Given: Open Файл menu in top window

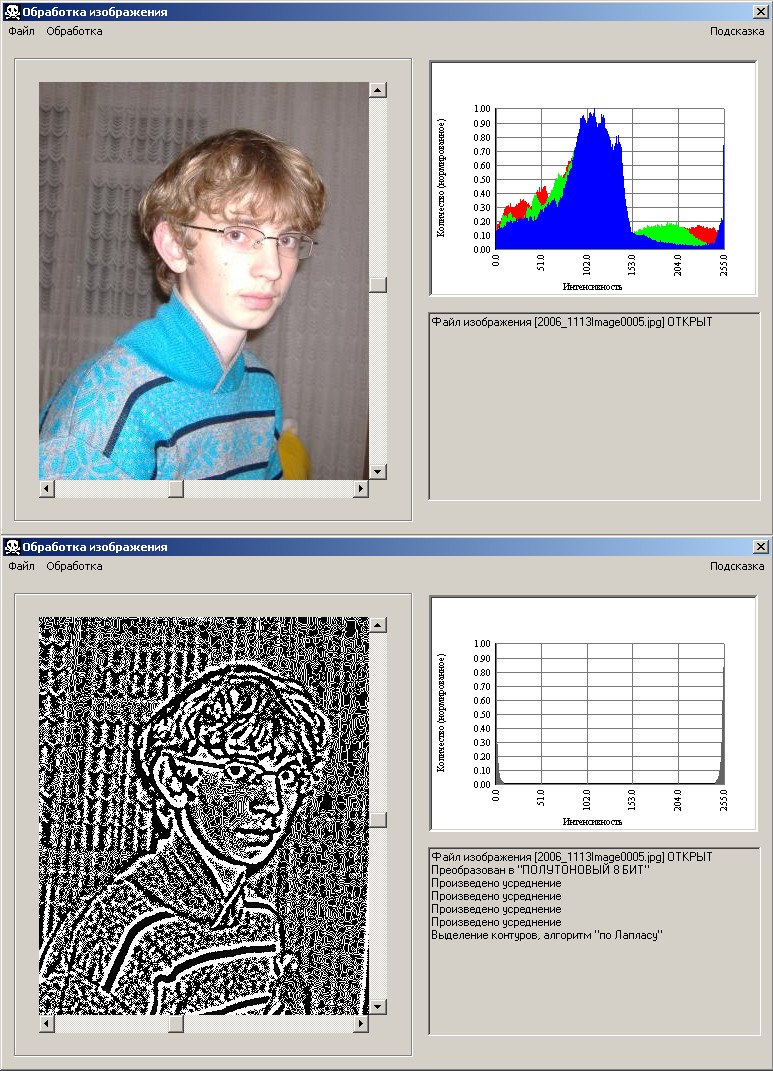Looking at the screenshot, I should 21,31.
